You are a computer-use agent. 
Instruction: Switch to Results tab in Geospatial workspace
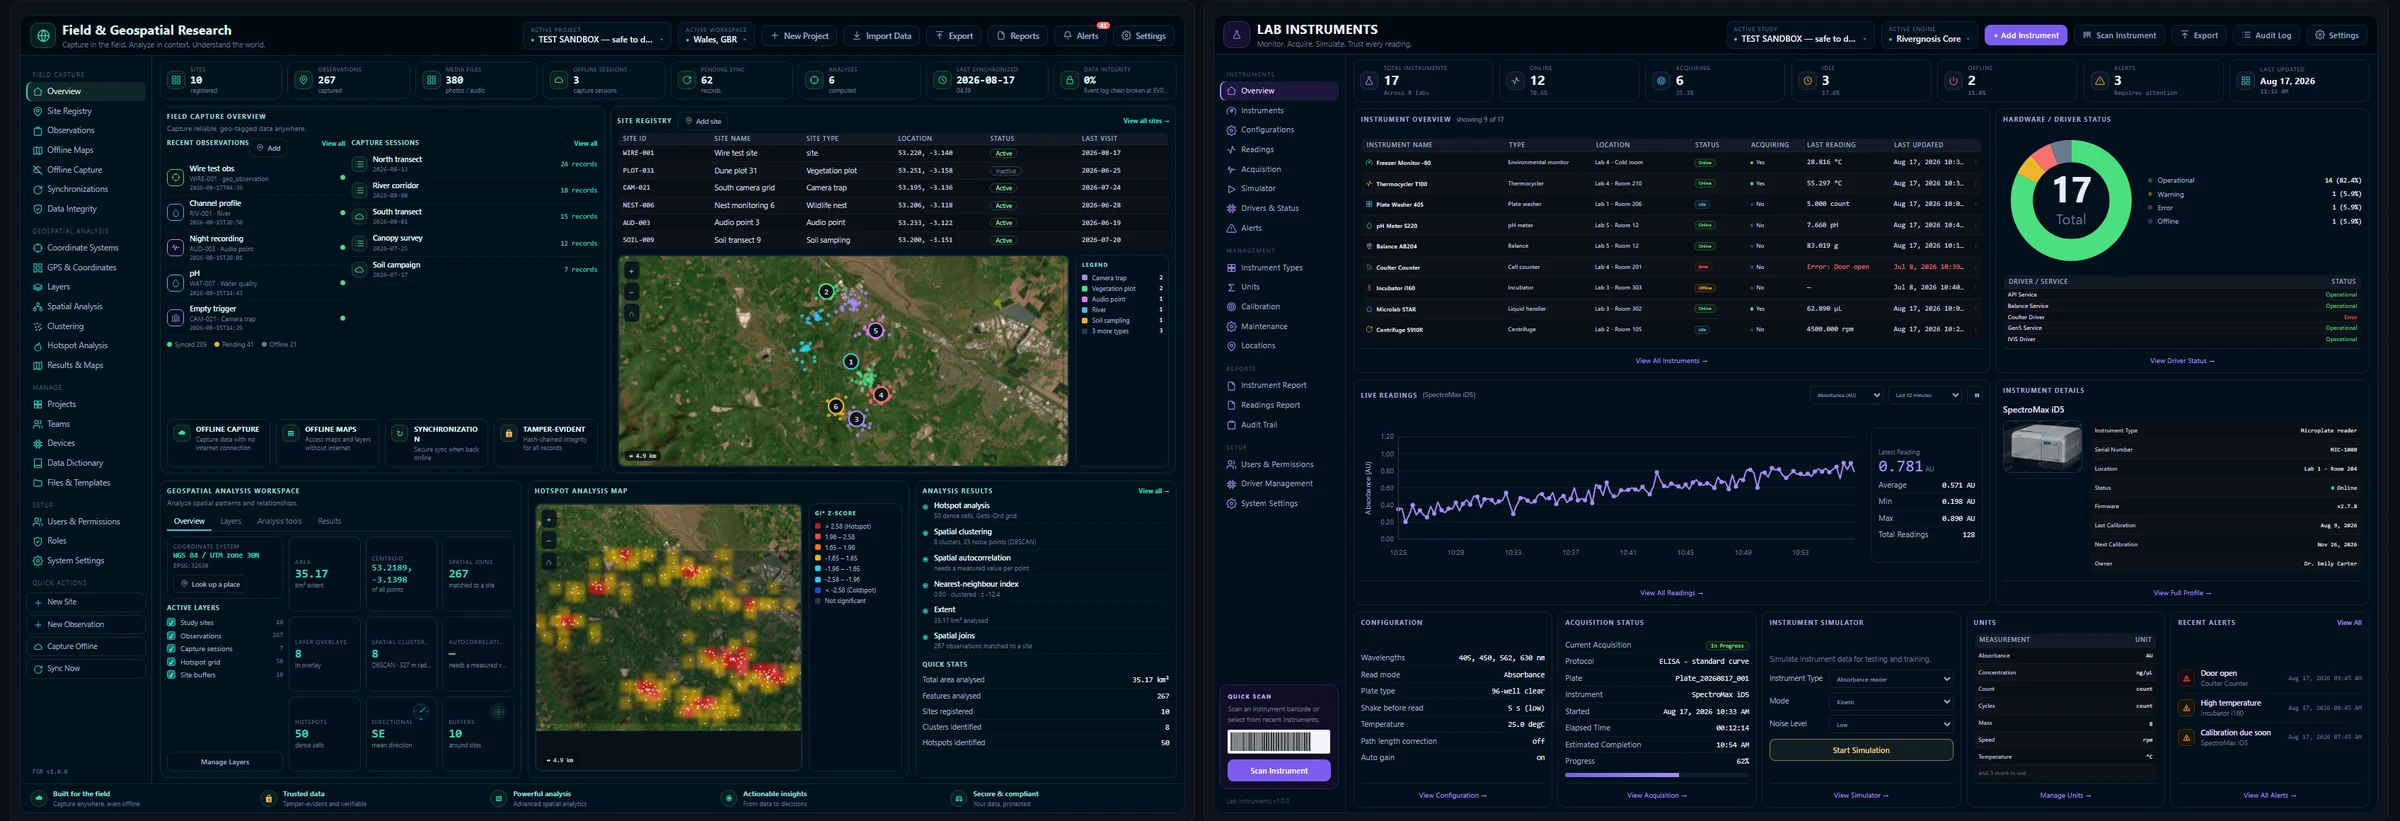tap(329, 521)
